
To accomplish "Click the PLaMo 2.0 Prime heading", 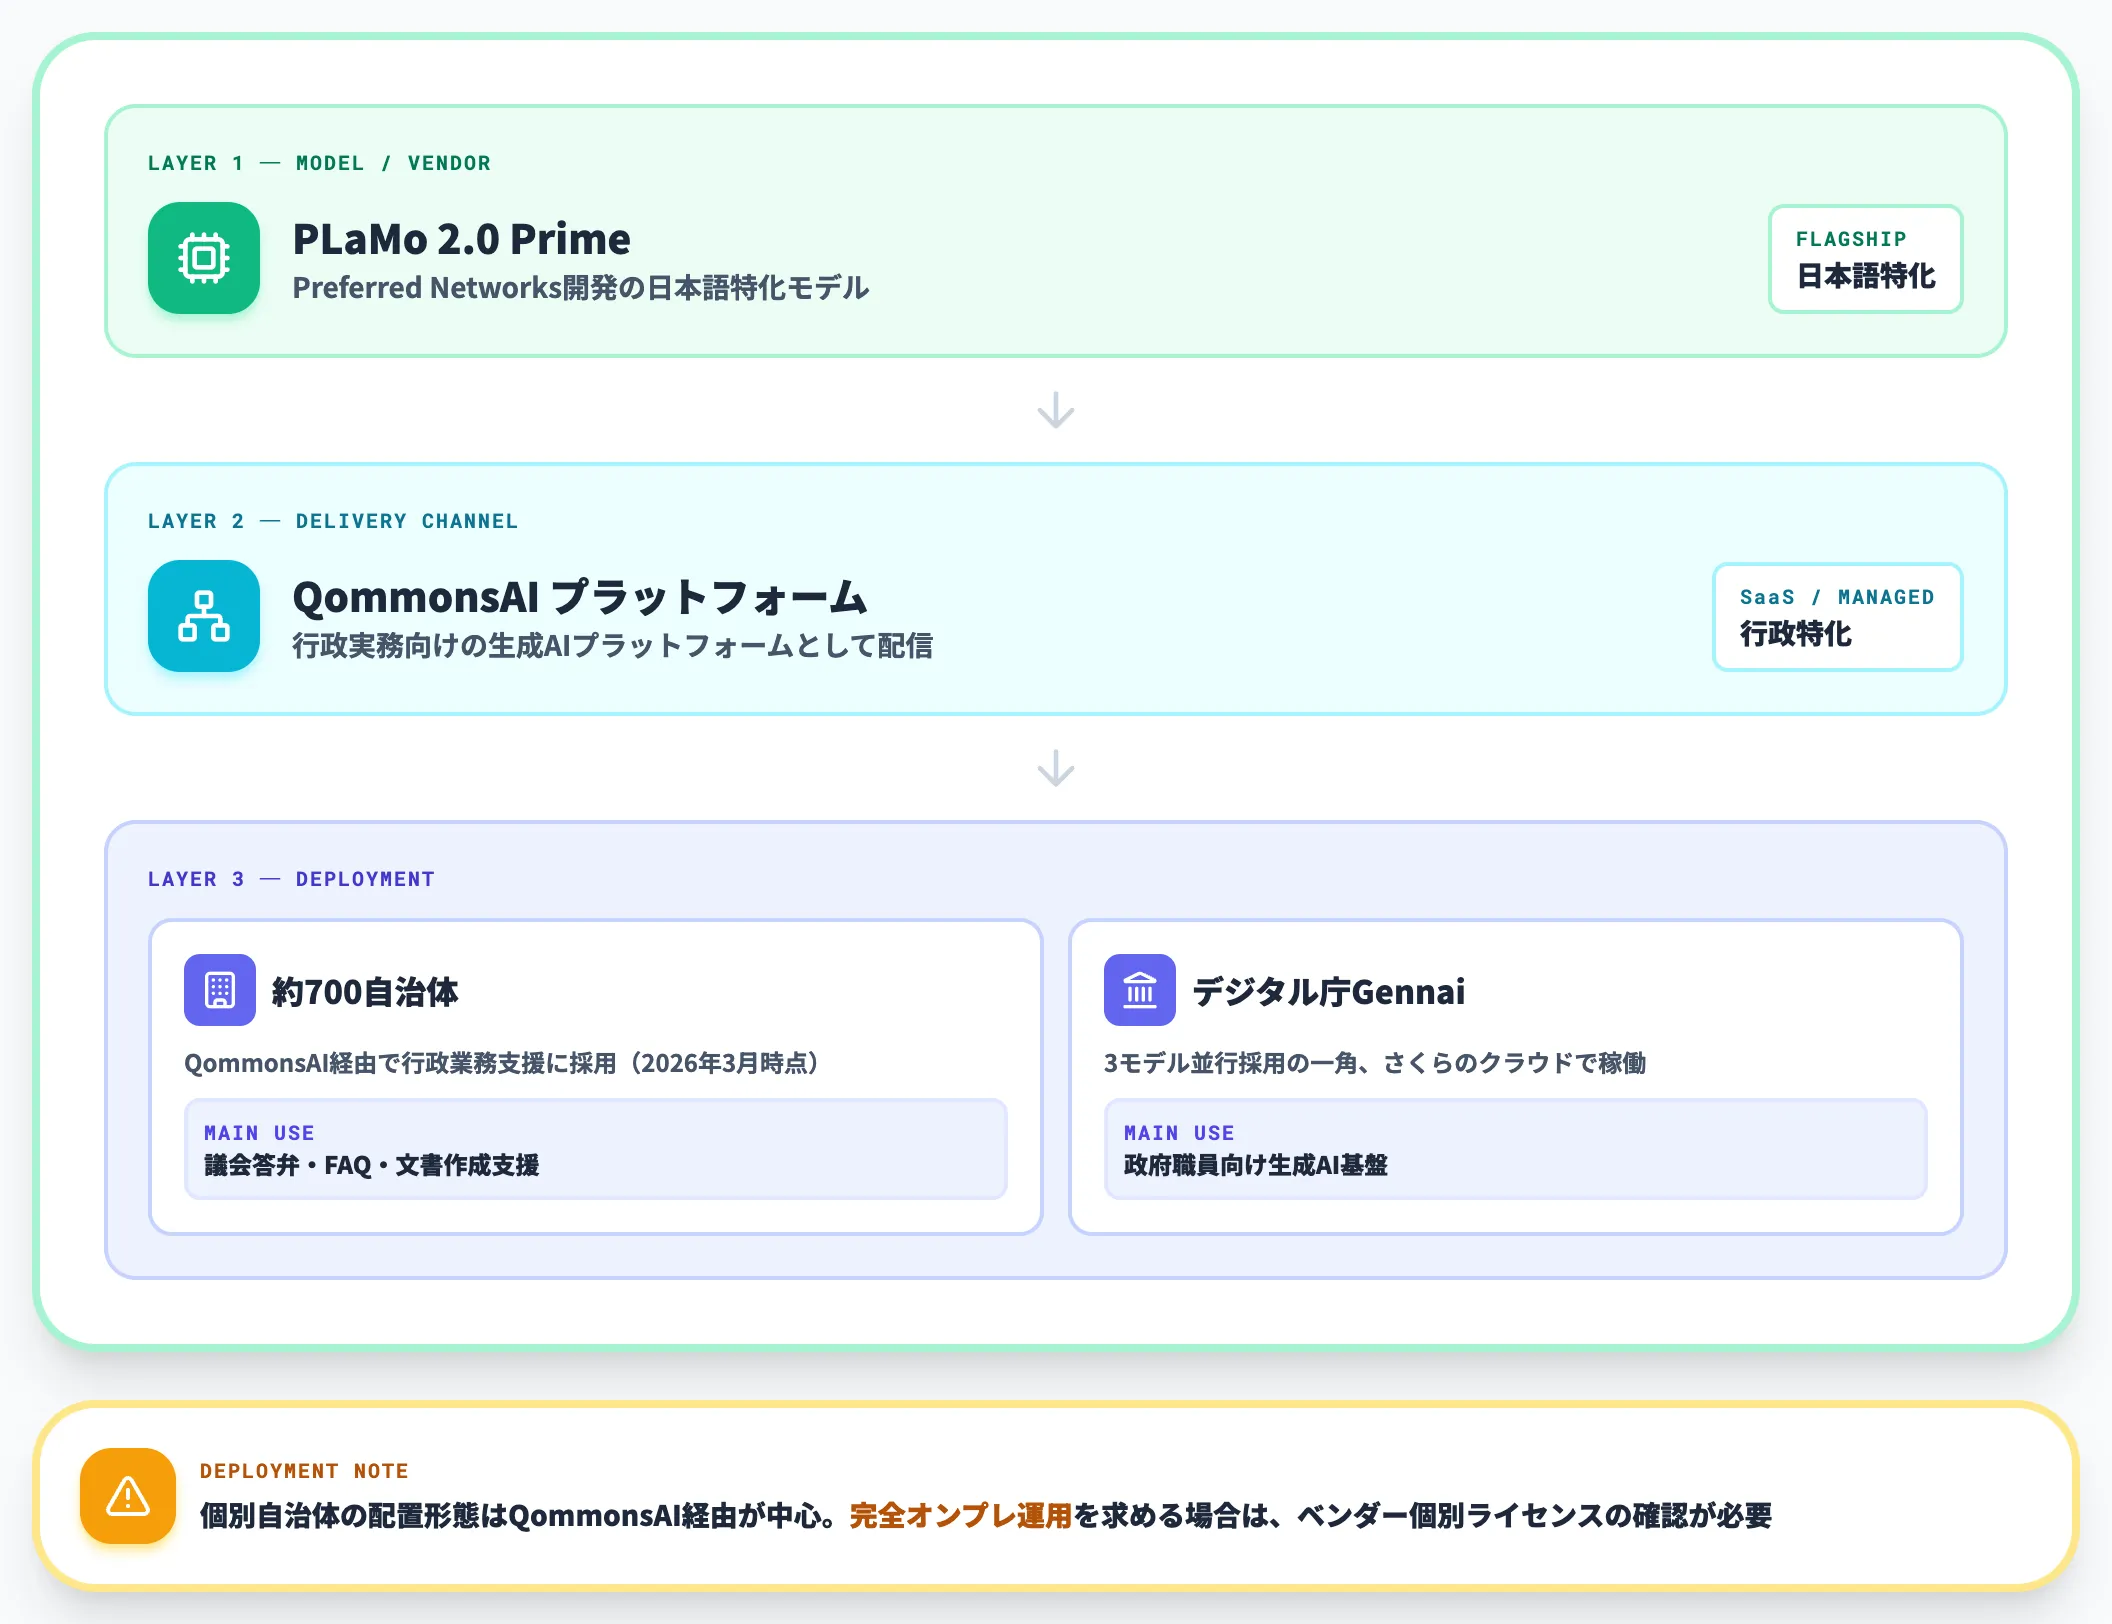I will [x=462, y=239].
